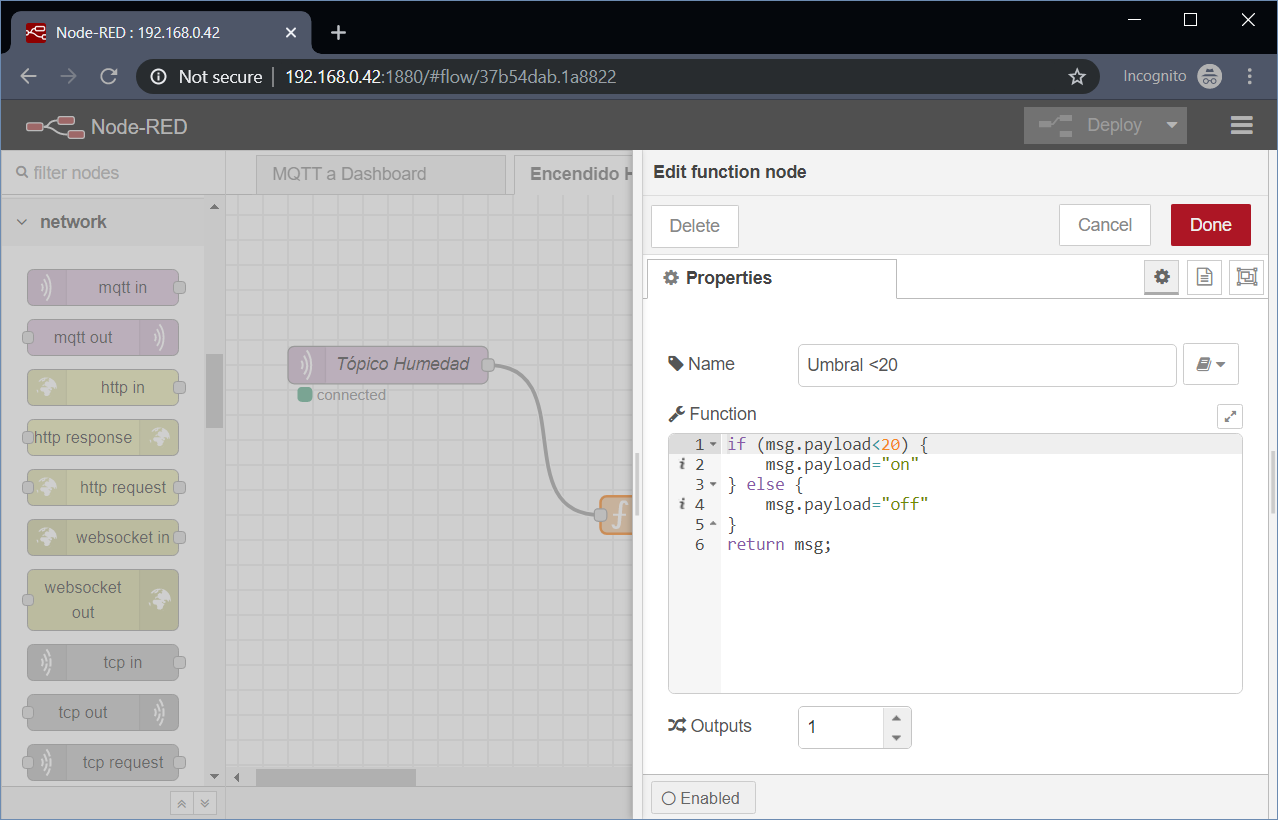Reload the browser page
The width and height of the screenshot is (1278, 820).
tap(109, 77)
